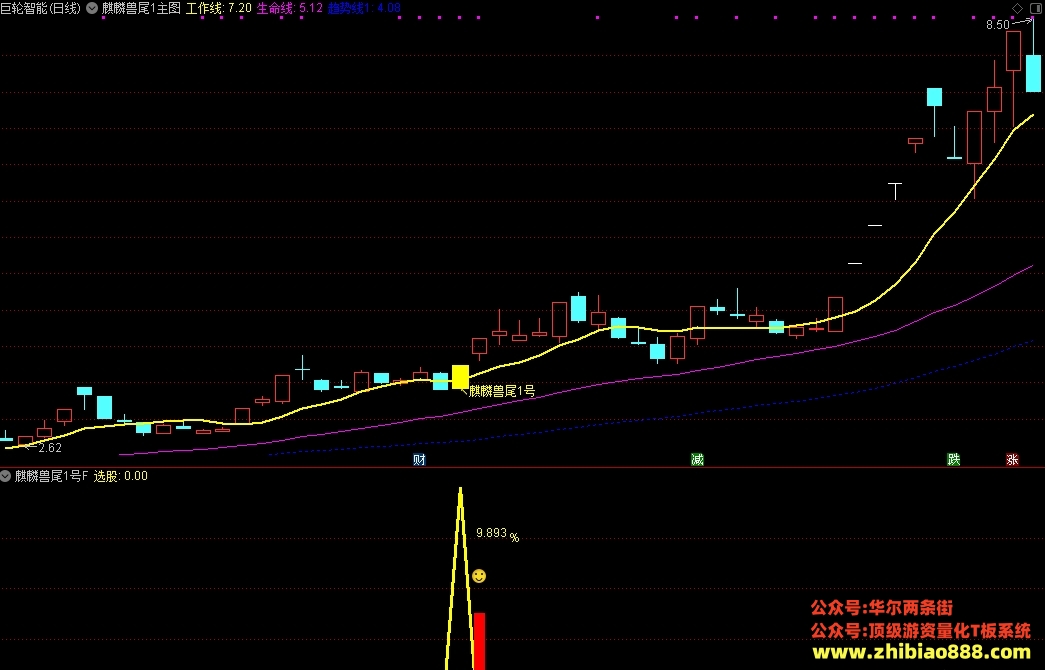Click the 财 marker below the chart
Image resolution: width=1047 pixels, height=670 pixels.
click(x=419, y=460)
